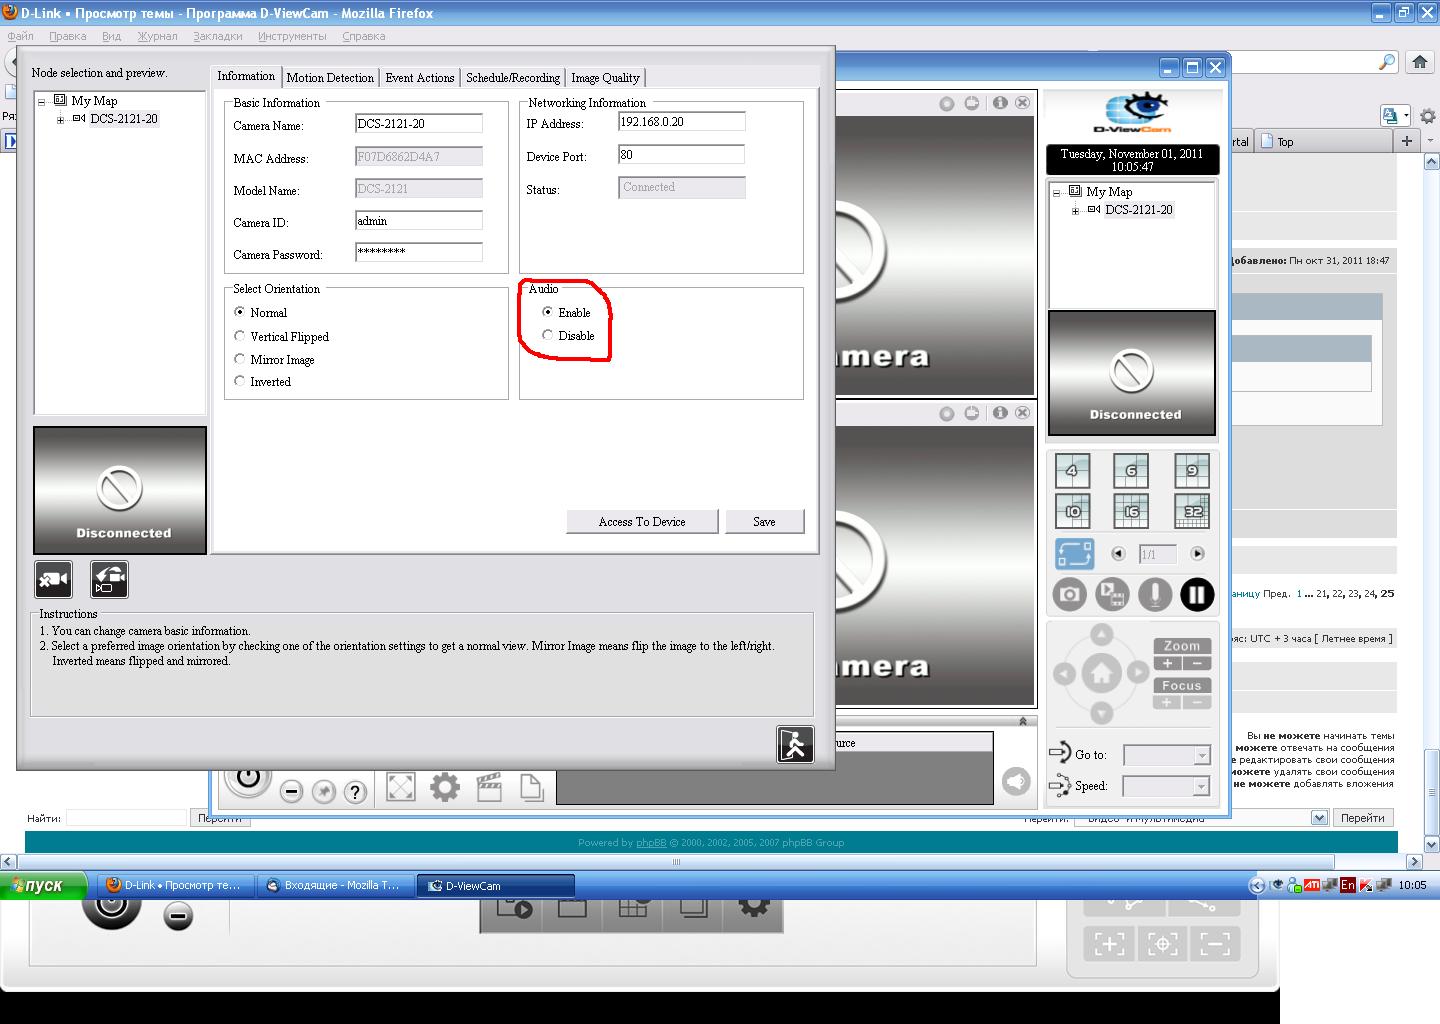Click the phpBB link in footer
This screenshot has height=1024, width=1440.
(651, 843)
